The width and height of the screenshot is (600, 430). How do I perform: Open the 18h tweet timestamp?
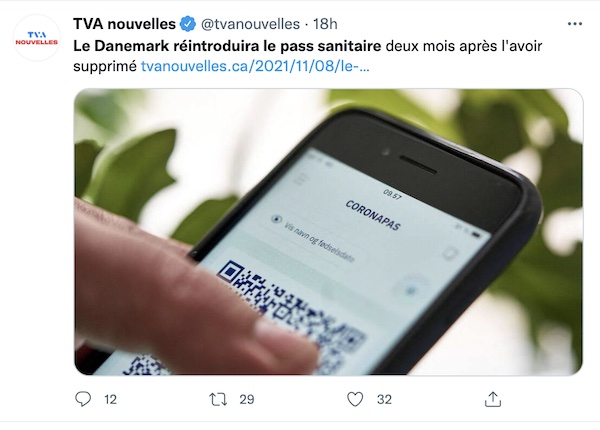click(x=325, y=24)
